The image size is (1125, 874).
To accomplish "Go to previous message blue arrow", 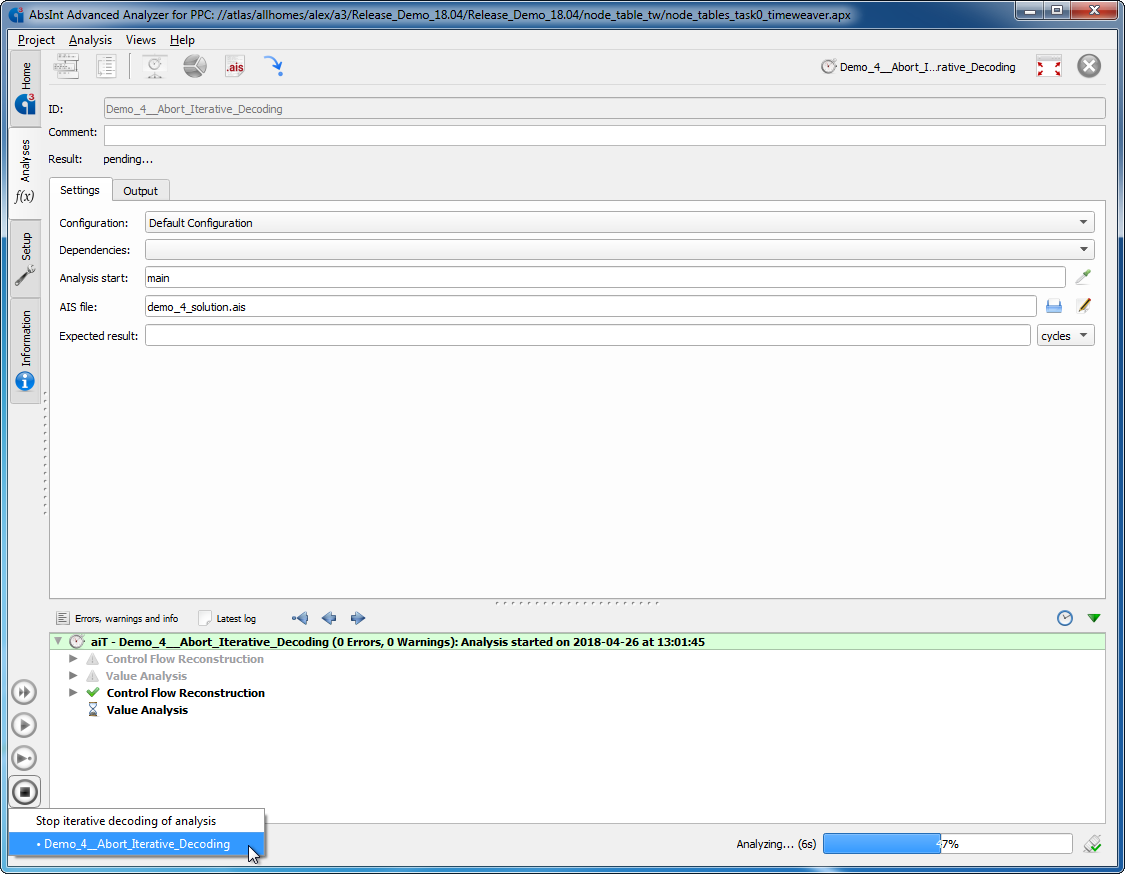I will [x=329, y=618].
